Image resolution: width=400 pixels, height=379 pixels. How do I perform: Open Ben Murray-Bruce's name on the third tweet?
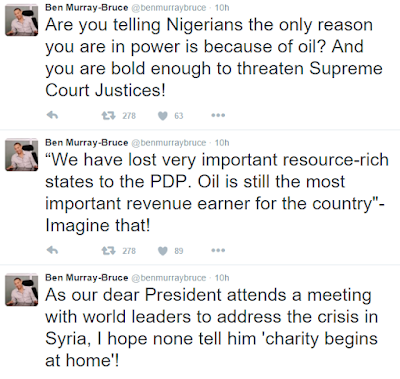pyautogui.click(x=86, y=277)
